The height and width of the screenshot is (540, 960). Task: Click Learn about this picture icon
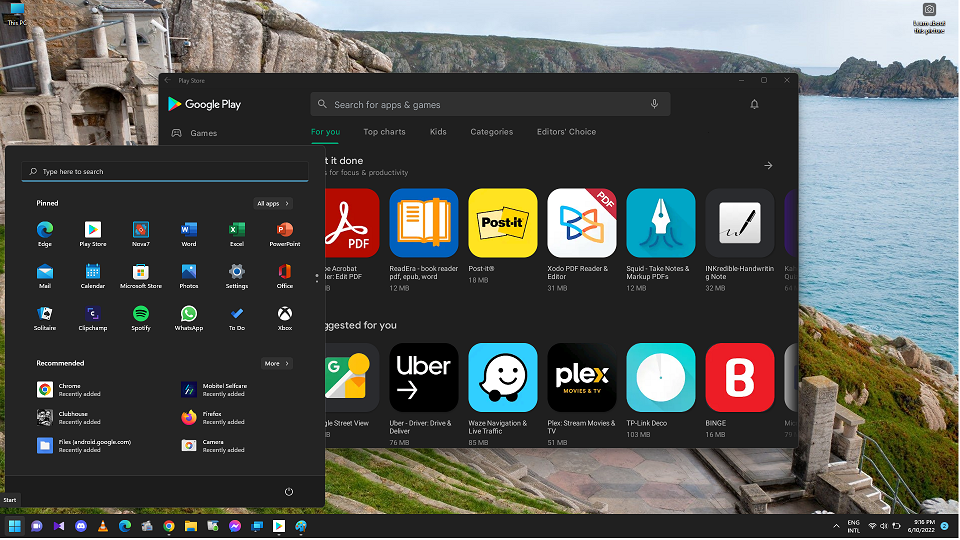point(929,17)
